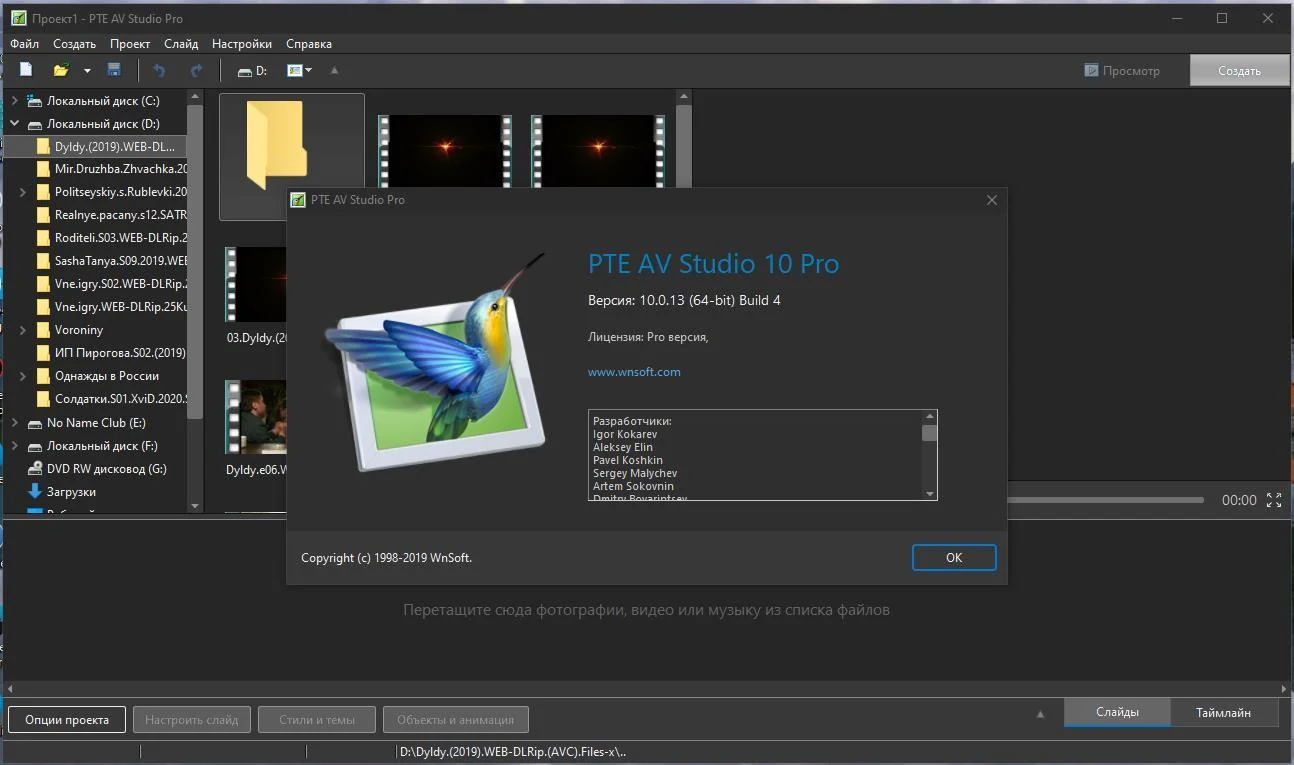Open the www.wnsoft.com link
Screen dimensions: 1294x765
coord(634,372)
